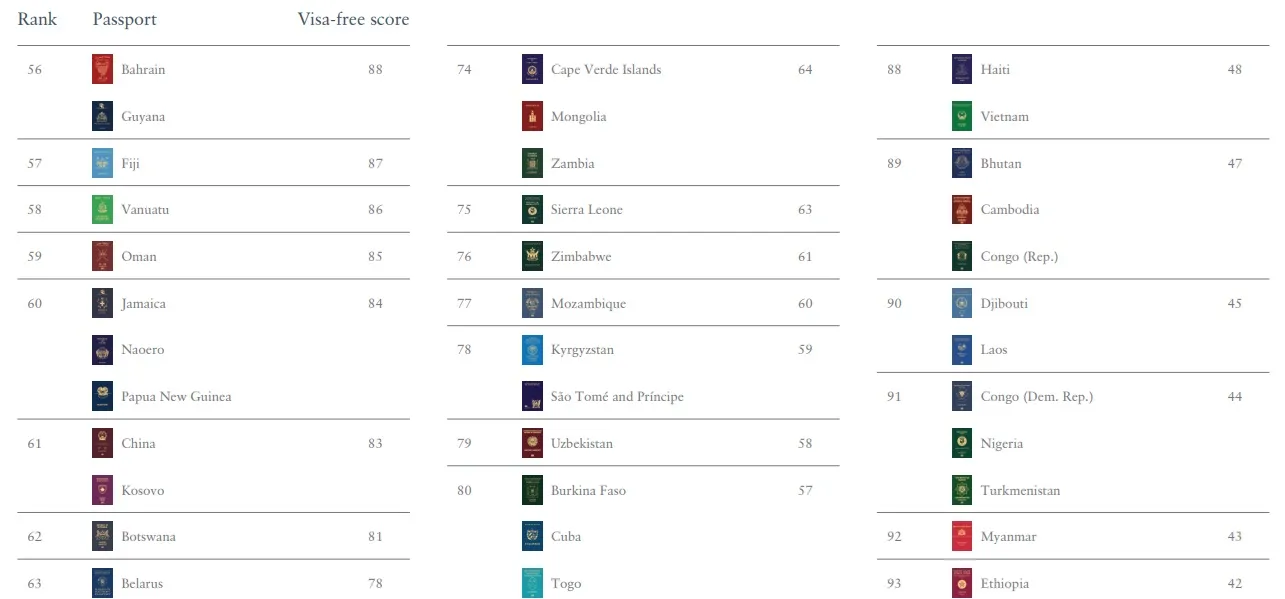This screenshot has width=1285, height=599.
Task: Select the Congo (Dem. Rep.) link
Action: (1037, 397)
